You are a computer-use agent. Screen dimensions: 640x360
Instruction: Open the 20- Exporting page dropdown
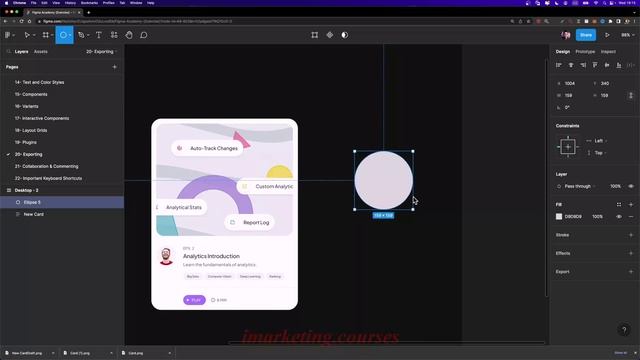point(102,52)
